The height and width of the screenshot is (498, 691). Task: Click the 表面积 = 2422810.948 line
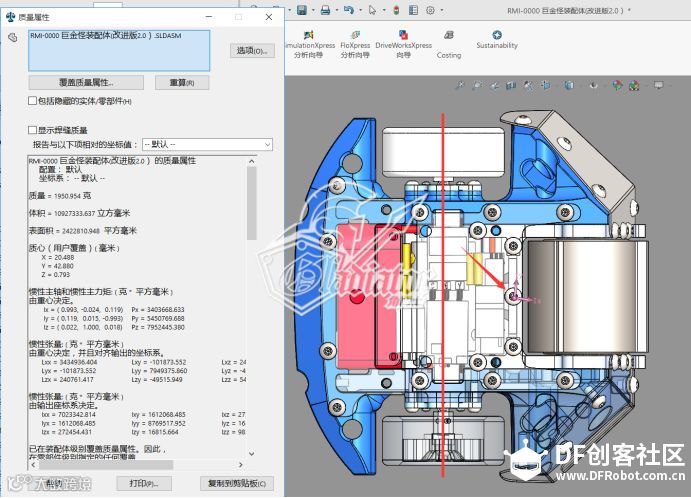click(83, 231)
